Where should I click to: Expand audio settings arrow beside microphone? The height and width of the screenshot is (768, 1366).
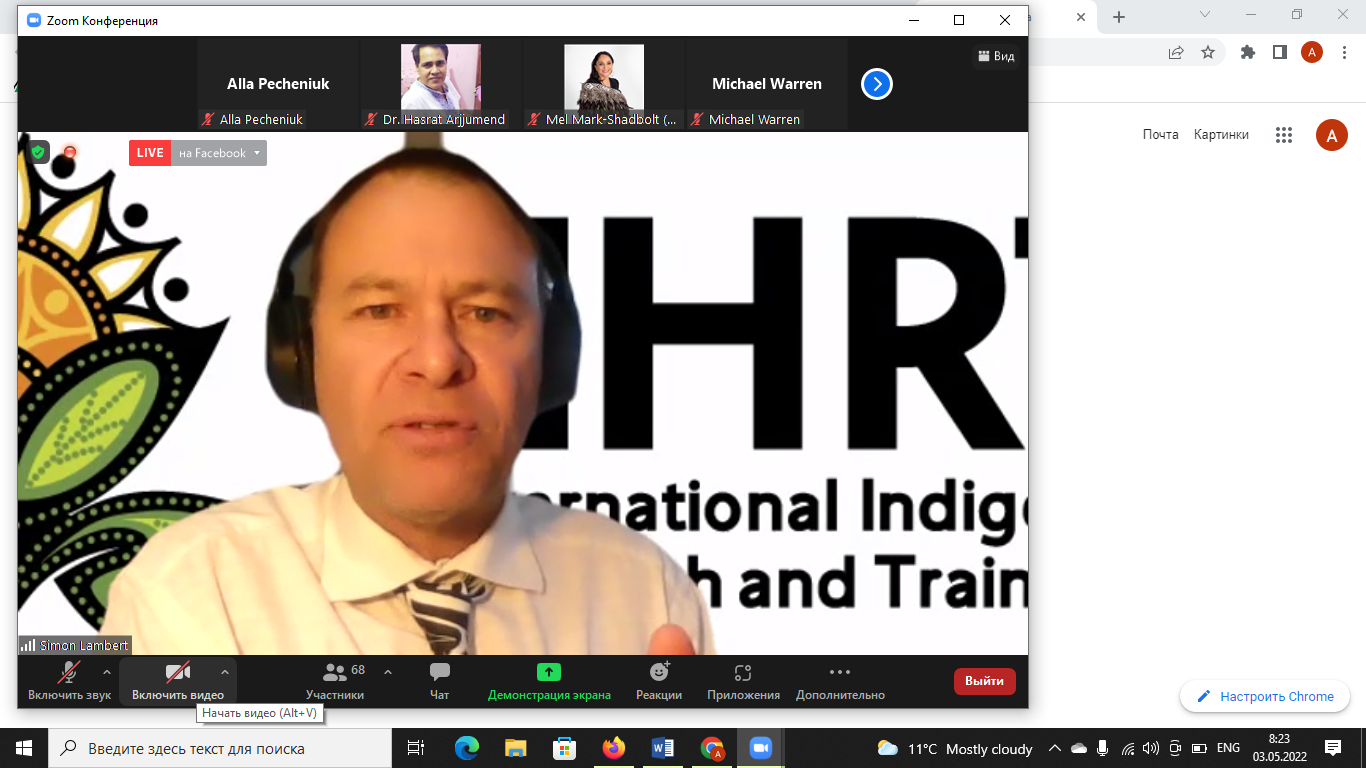pyautogui.click(x=107, y=672)
